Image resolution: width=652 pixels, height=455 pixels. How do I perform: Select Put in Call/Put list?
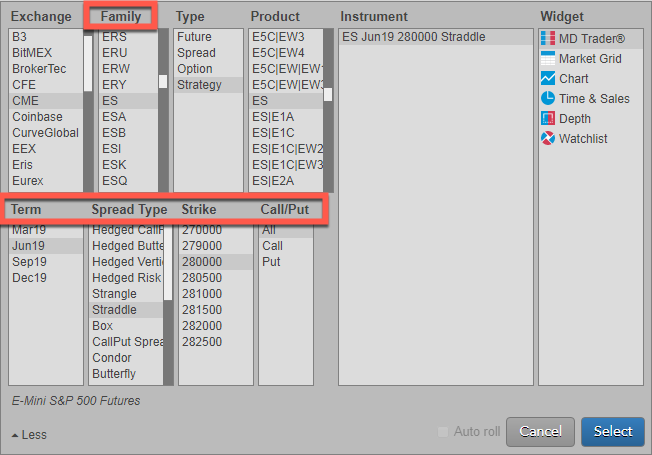tap(286, 262)
